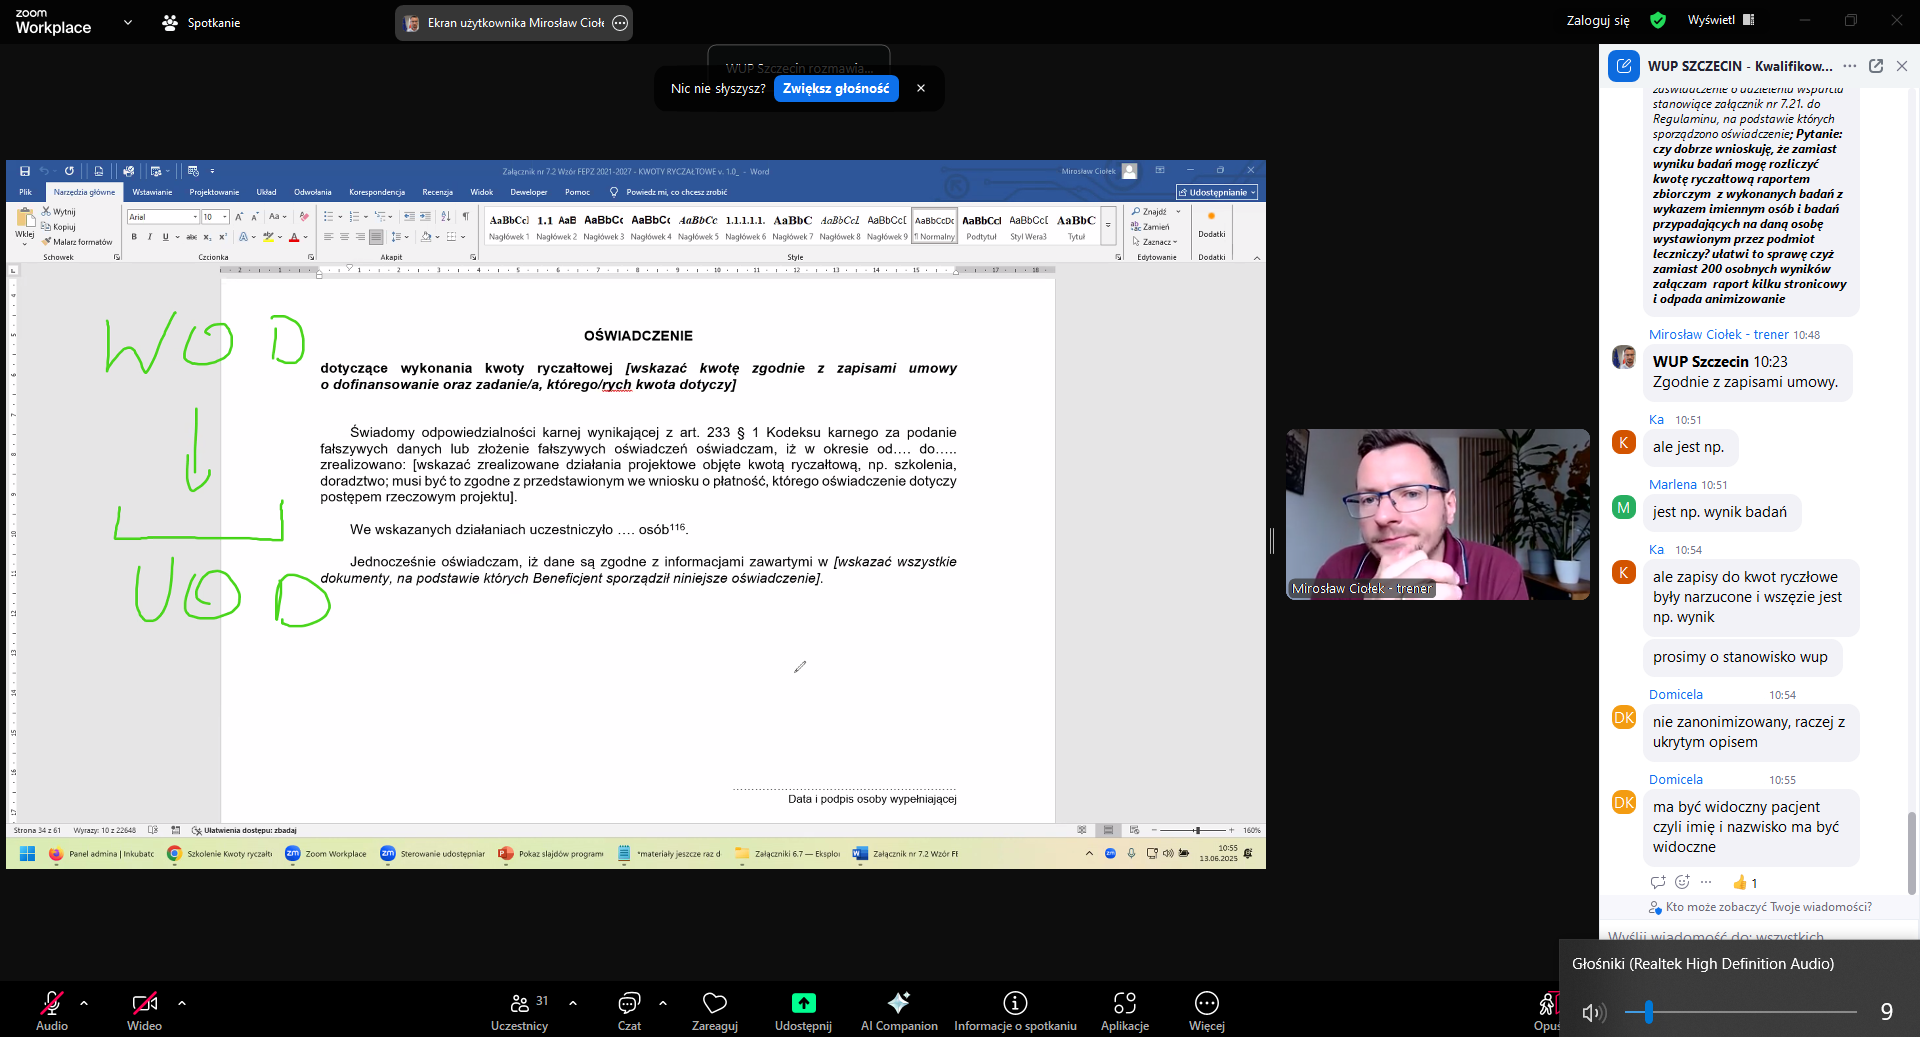Click Zaloguj się link
This screenshot has width=1920, height=1037.
[1597, 20]
